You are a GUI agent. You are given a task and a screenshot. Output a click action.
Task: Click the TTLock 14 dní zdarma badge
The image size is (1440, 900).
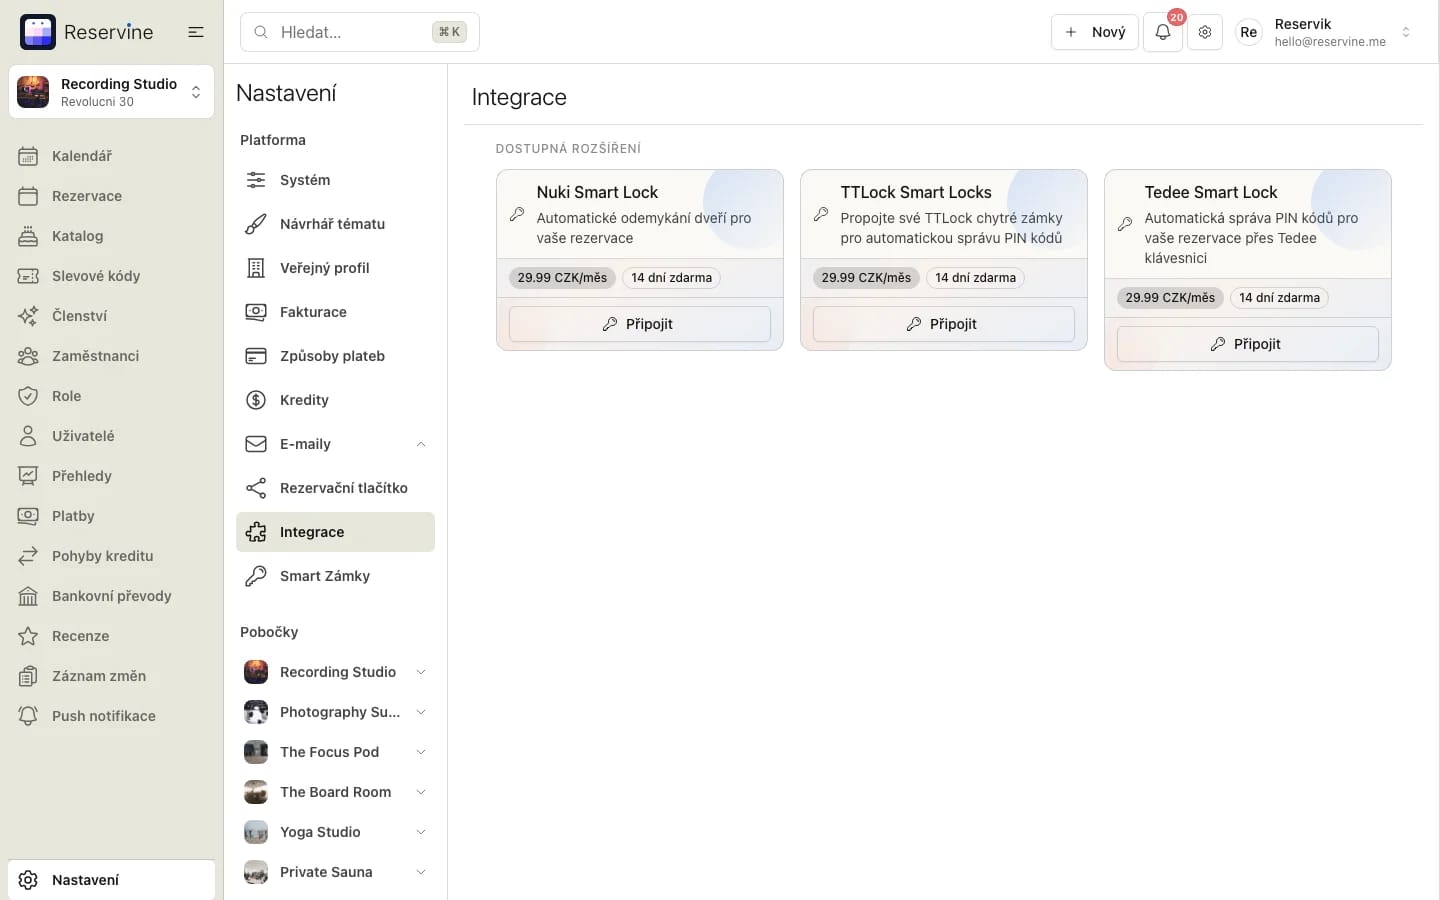click(x=975, y=278)
